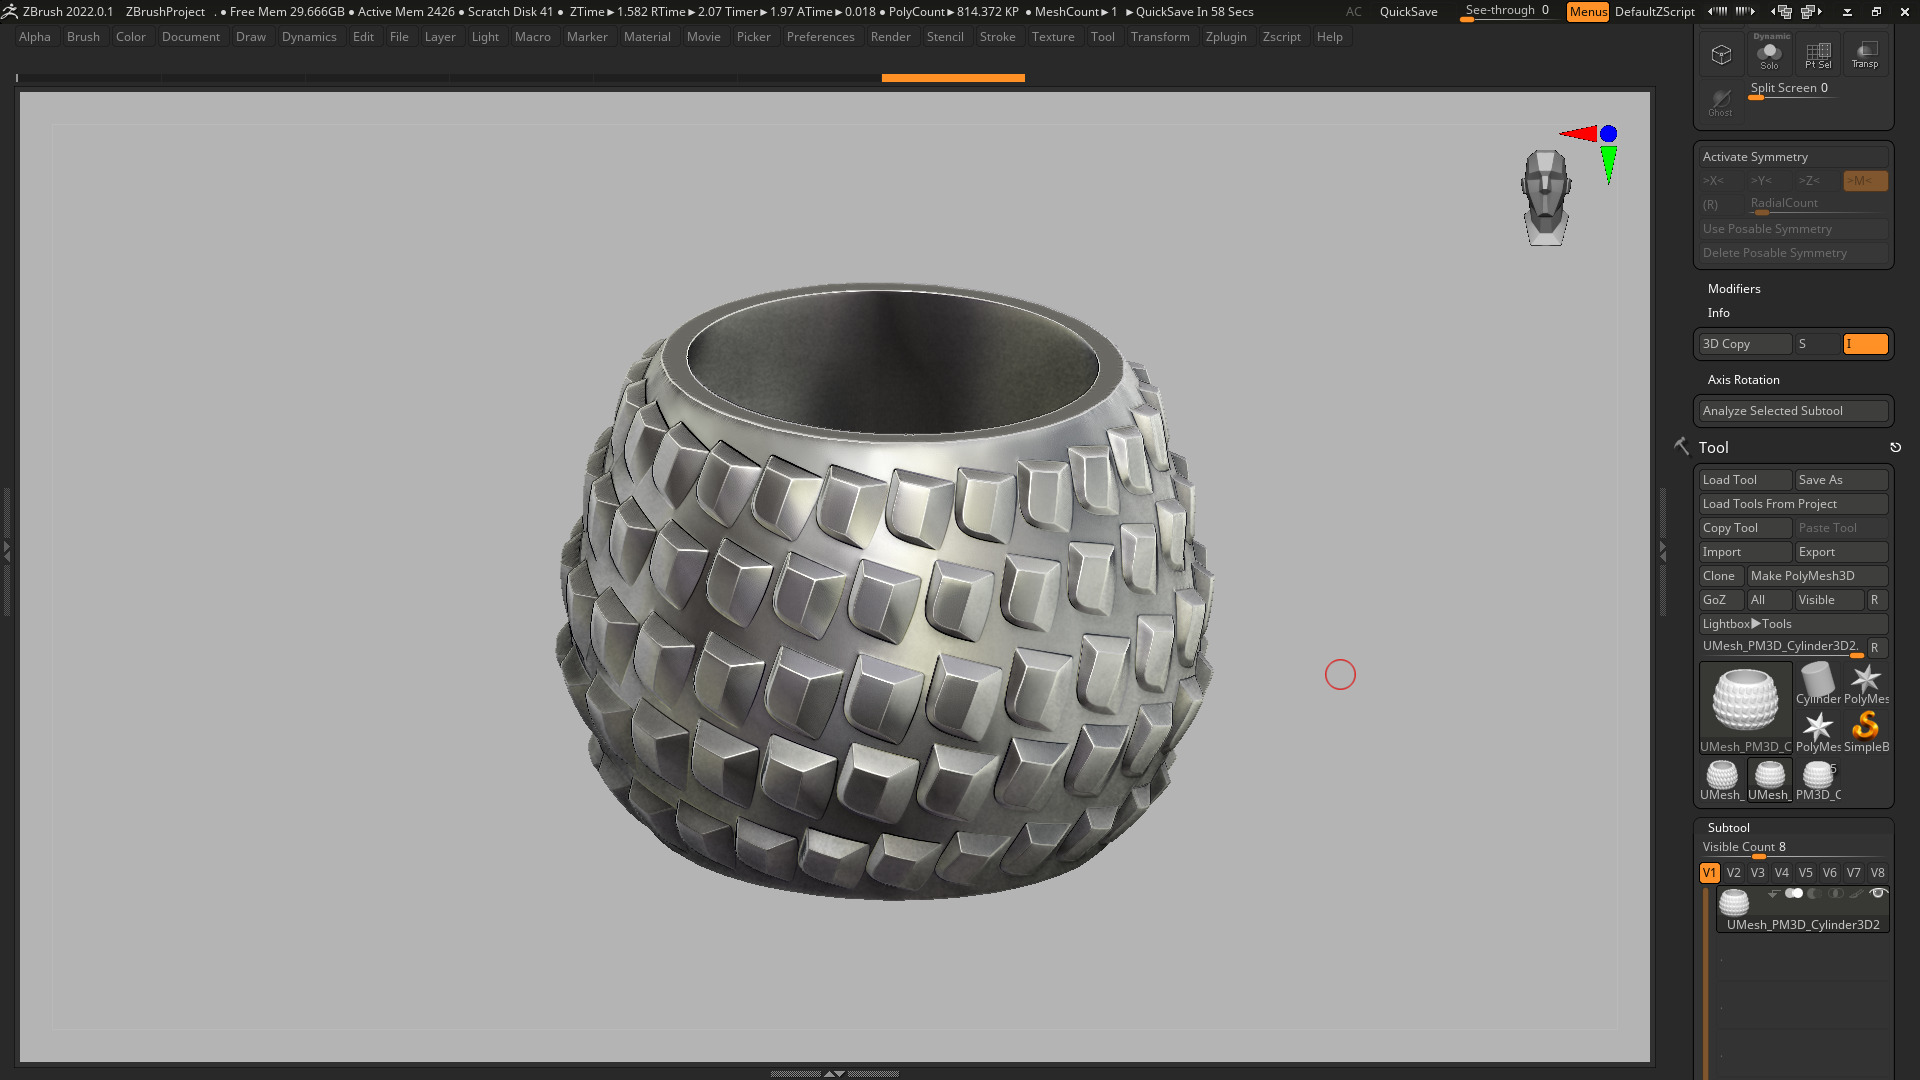Click the left tray divider arrows
The width and height of the screenshot is (1920, 1080).
click(x=6, y=551)
